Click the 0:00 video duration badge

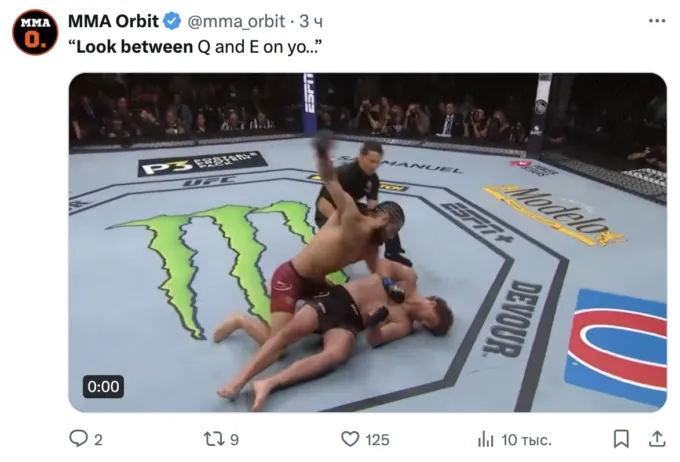[x=103, y=387]
